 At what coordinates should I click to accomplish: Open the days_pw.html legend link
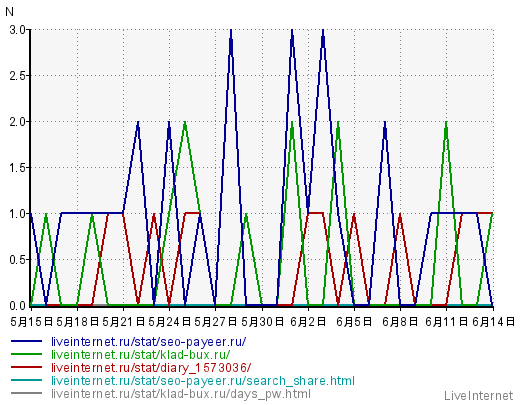(x=181, y=394)
